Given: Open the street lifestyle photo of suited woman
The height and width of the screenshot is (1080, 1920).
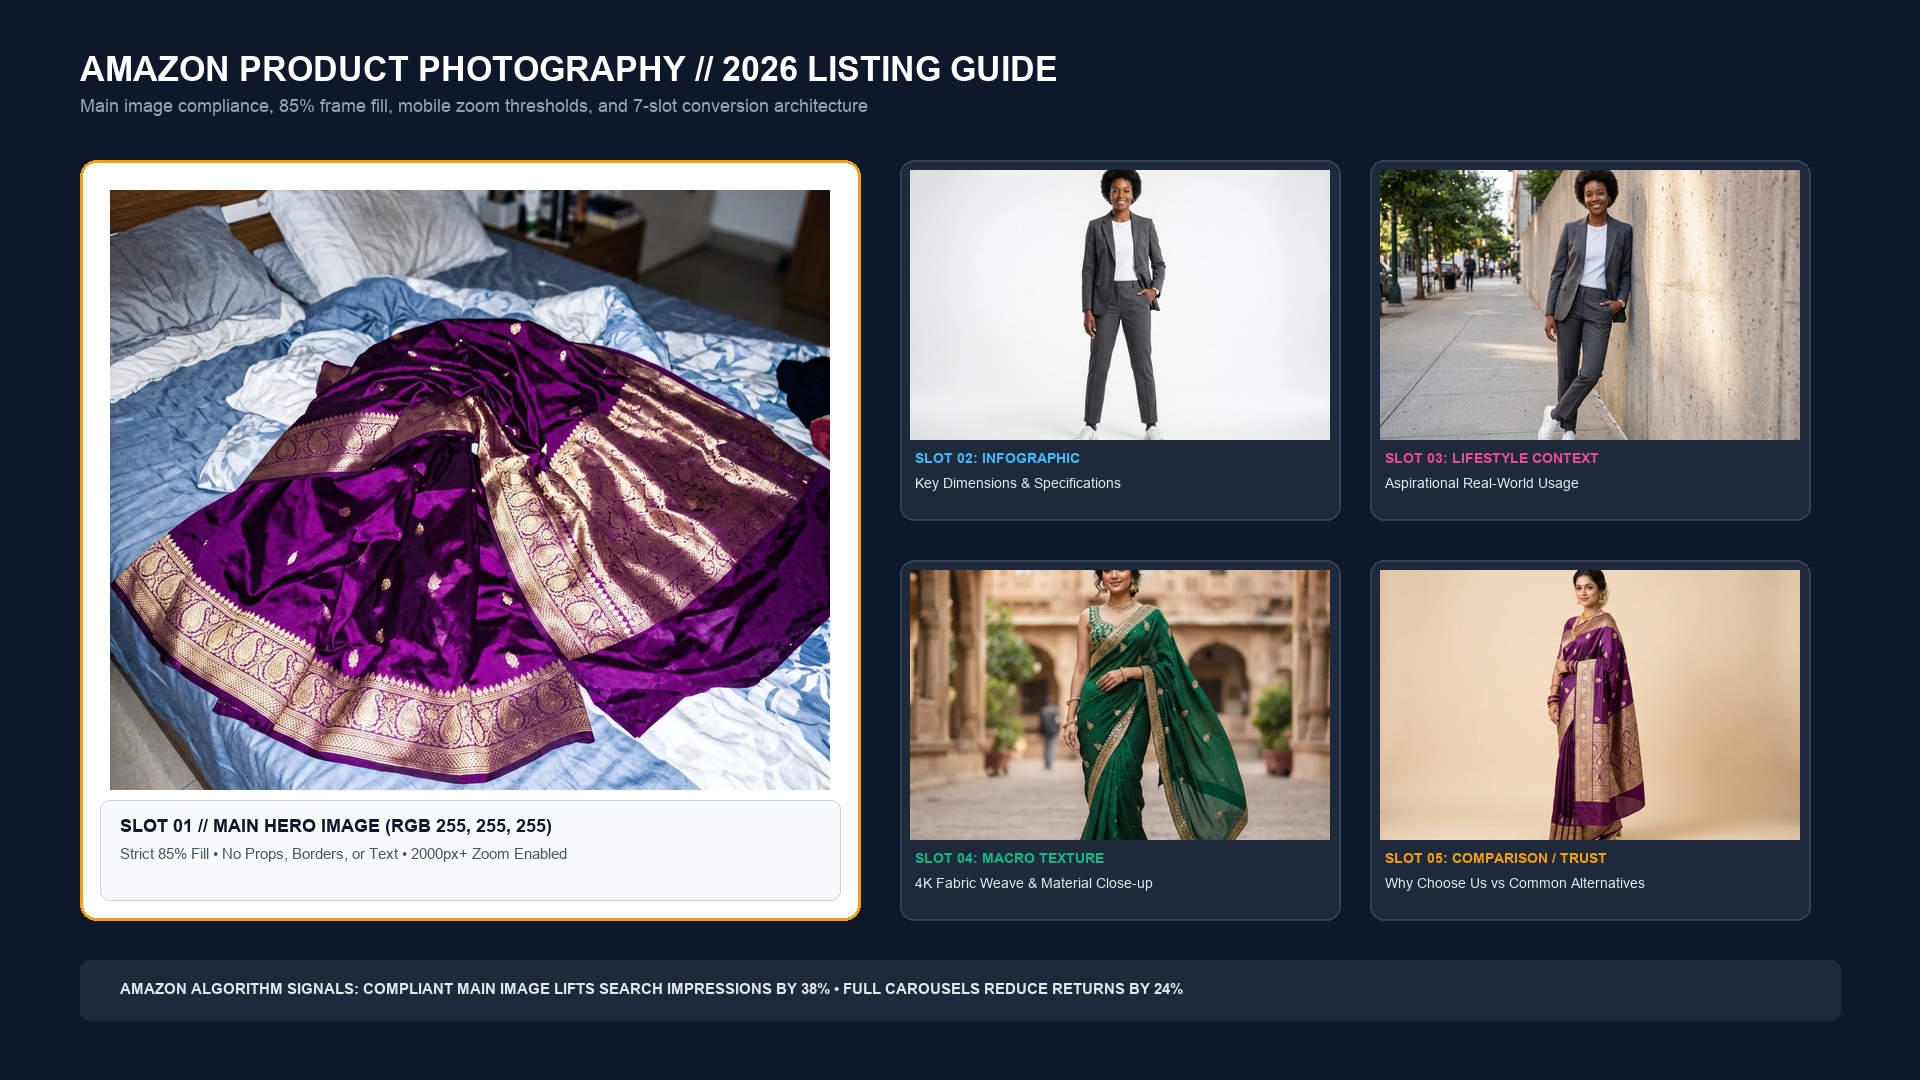Looking at the screenshot, I should coord(1590,305).
